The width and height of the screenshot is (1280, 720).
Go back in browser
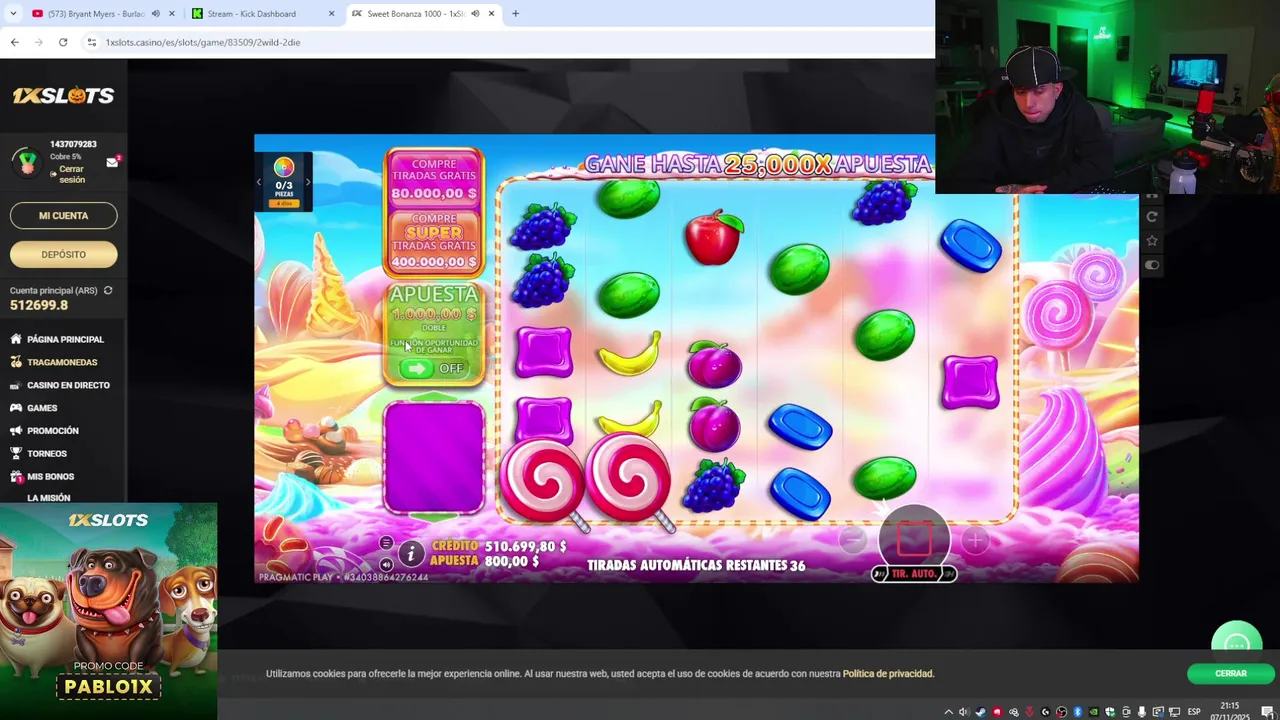click(x=14, y=42)
